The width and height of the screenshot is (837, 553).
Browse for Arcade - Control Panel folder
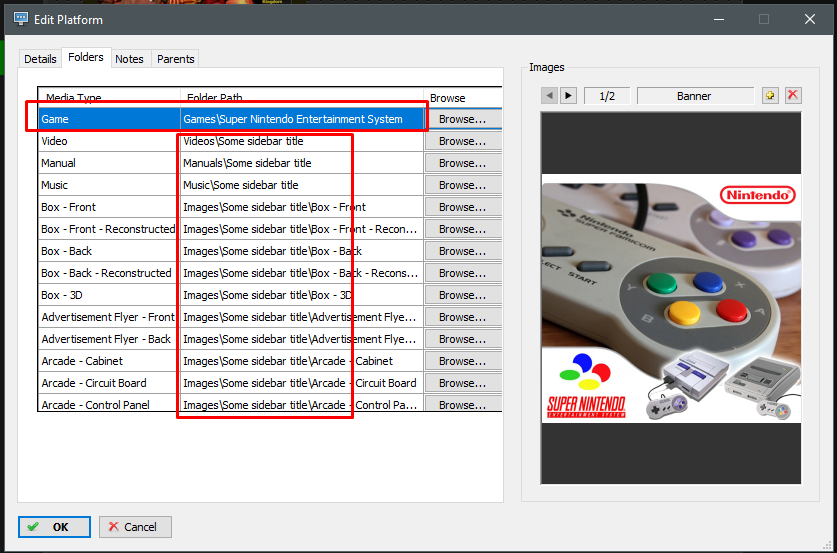point(463,404)
